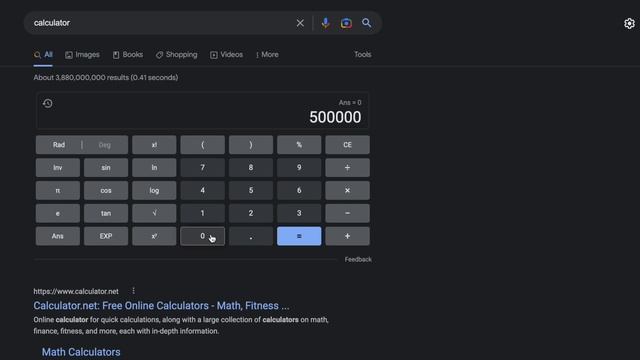Open the Tools filter options
The image size is (640, 360).
[x=362, y=54]
